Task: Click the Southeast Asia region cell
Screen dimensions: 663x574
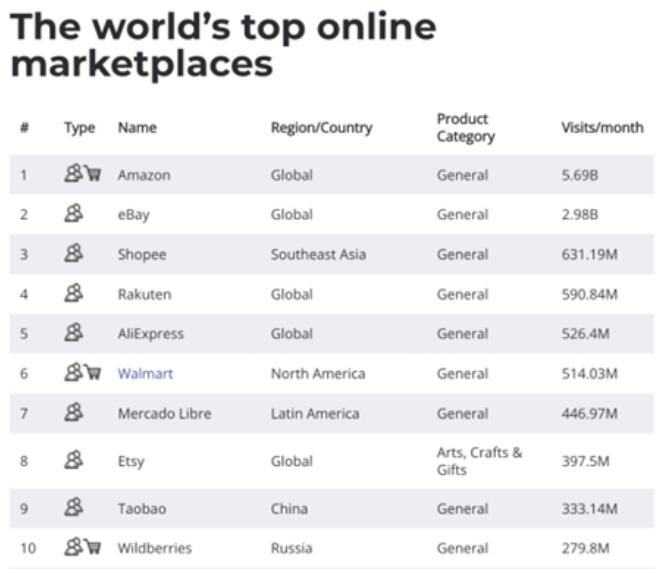Action: (x=318, y=254)
